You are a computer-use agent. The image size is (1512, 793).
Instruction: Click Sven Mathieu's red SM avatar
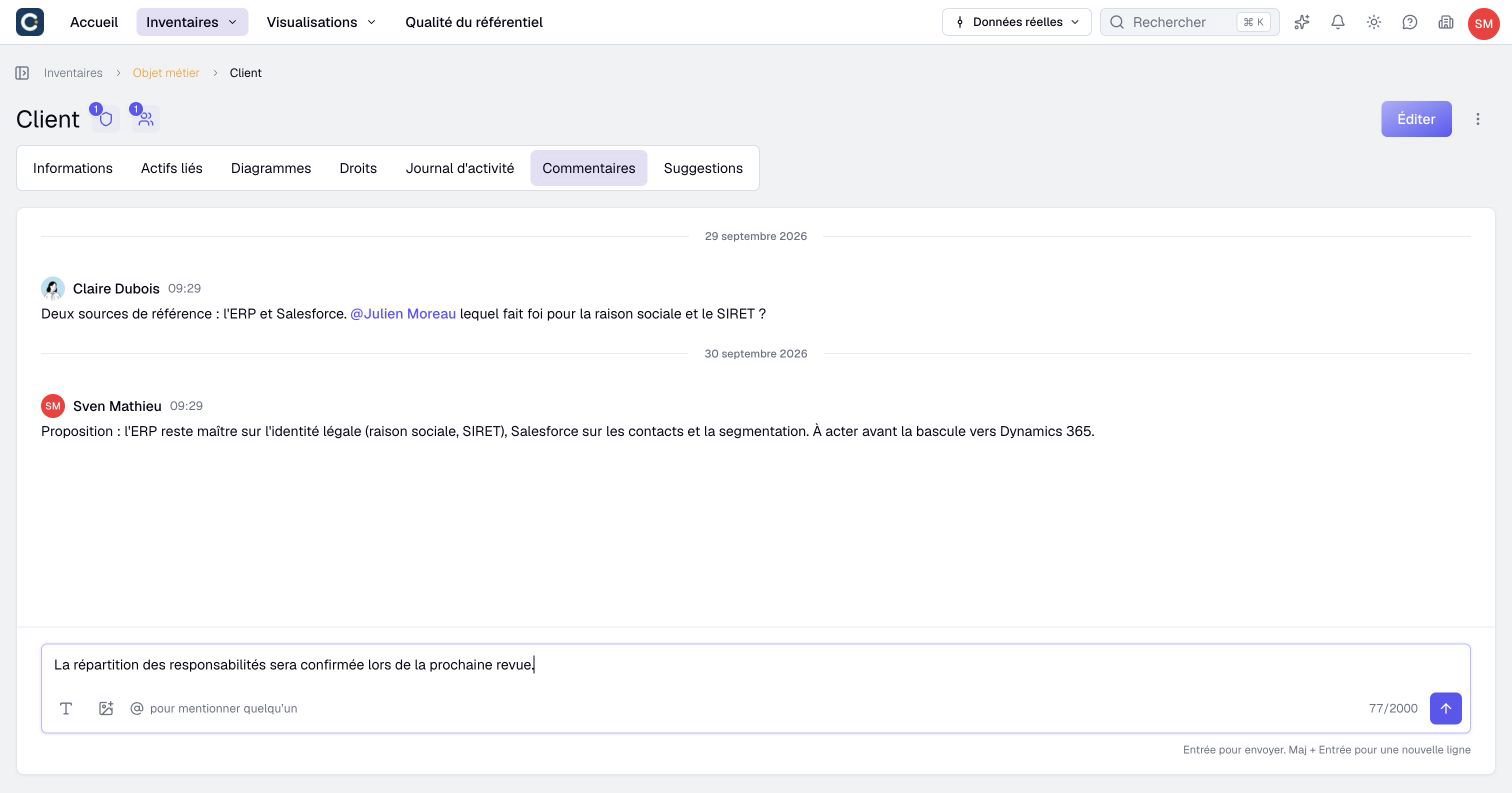click(53, 405)
